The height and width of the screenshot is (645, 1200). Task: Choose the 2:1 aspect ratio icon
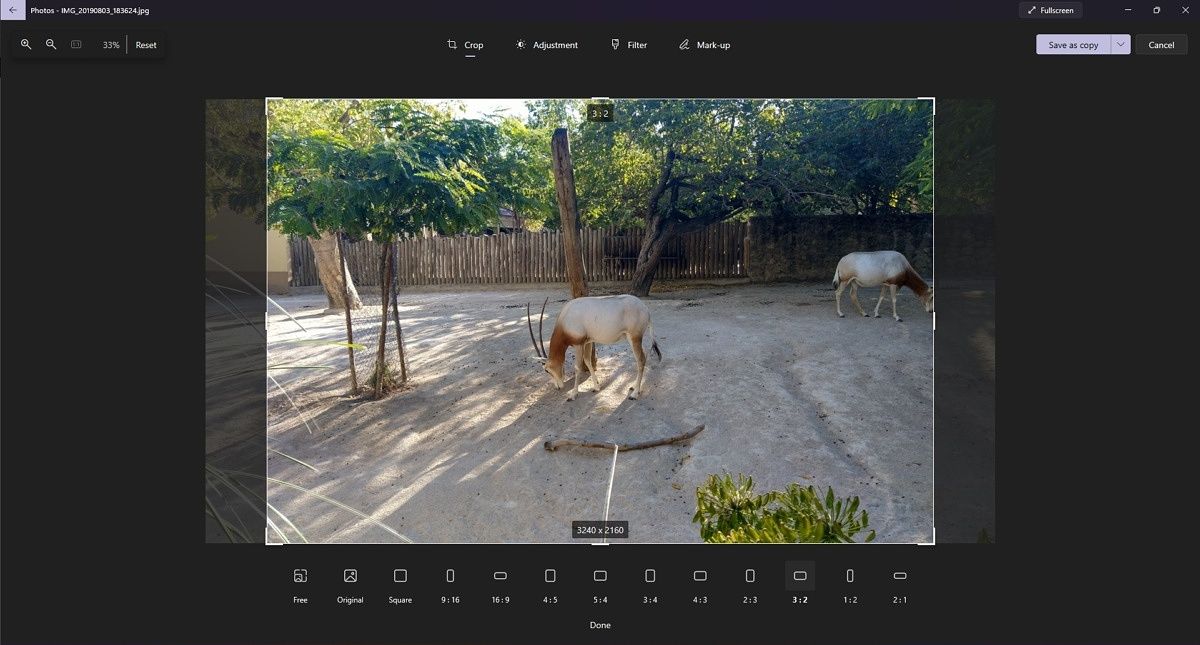pos(899,576)
